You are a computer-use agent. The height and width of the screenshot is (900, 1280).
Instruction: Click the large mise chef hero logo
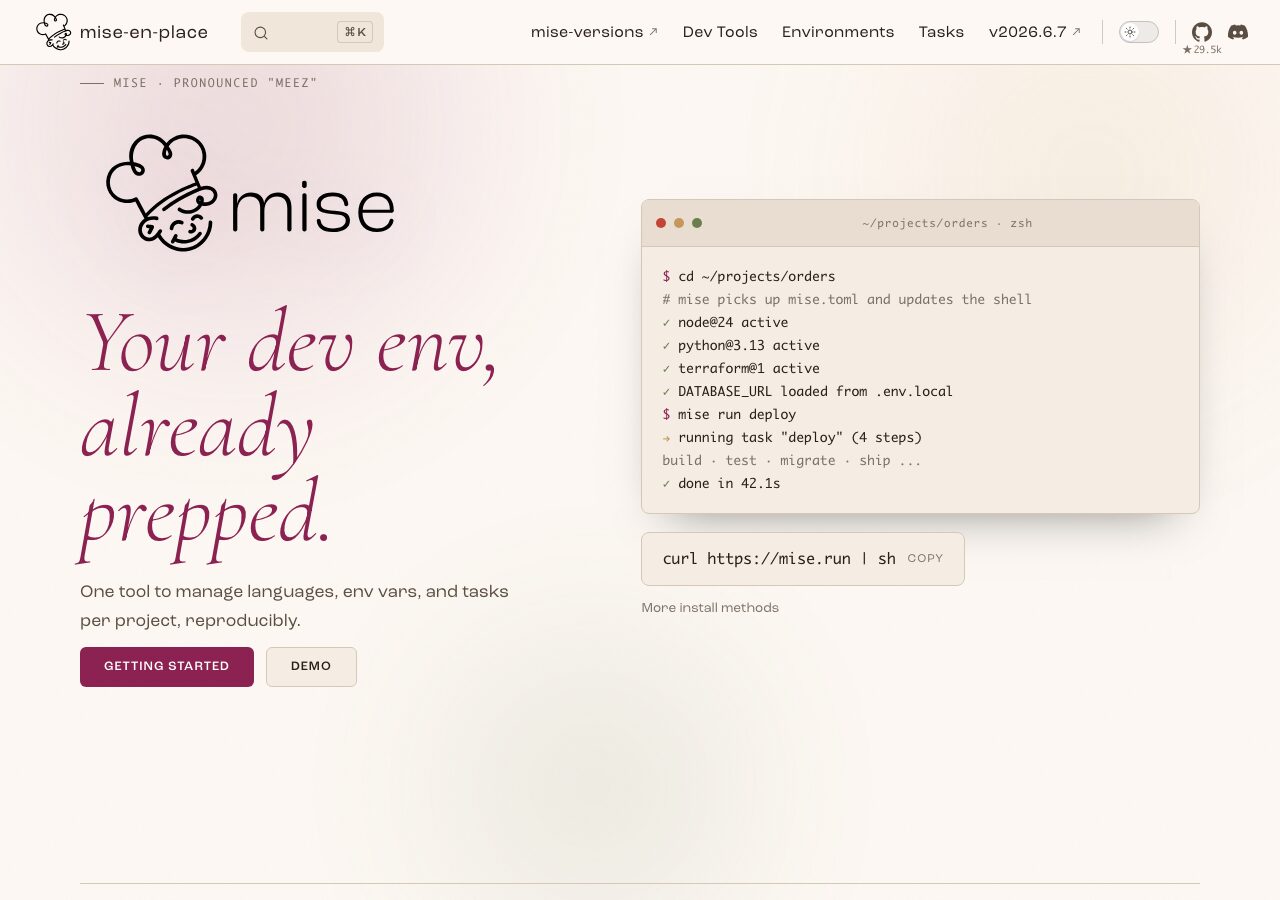point(250,192)
